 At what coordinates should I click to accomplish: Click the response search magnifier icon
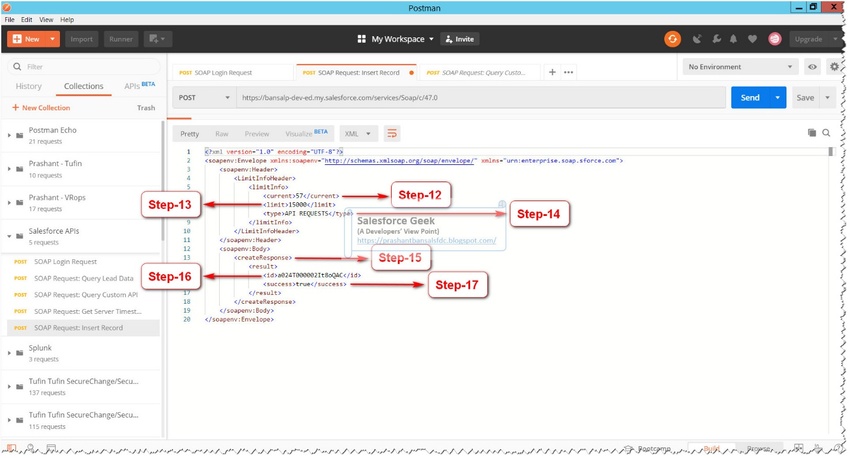click(826, 133)
